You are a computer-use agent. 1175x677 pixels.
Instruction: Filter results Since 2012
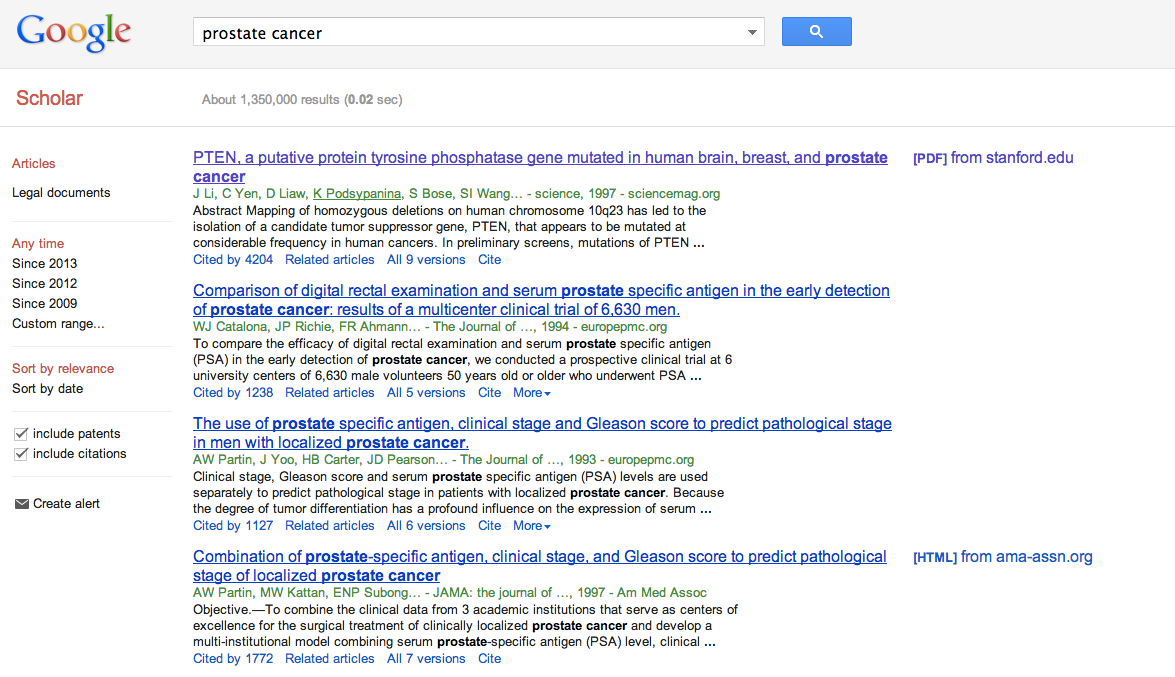tap(44, 283)
